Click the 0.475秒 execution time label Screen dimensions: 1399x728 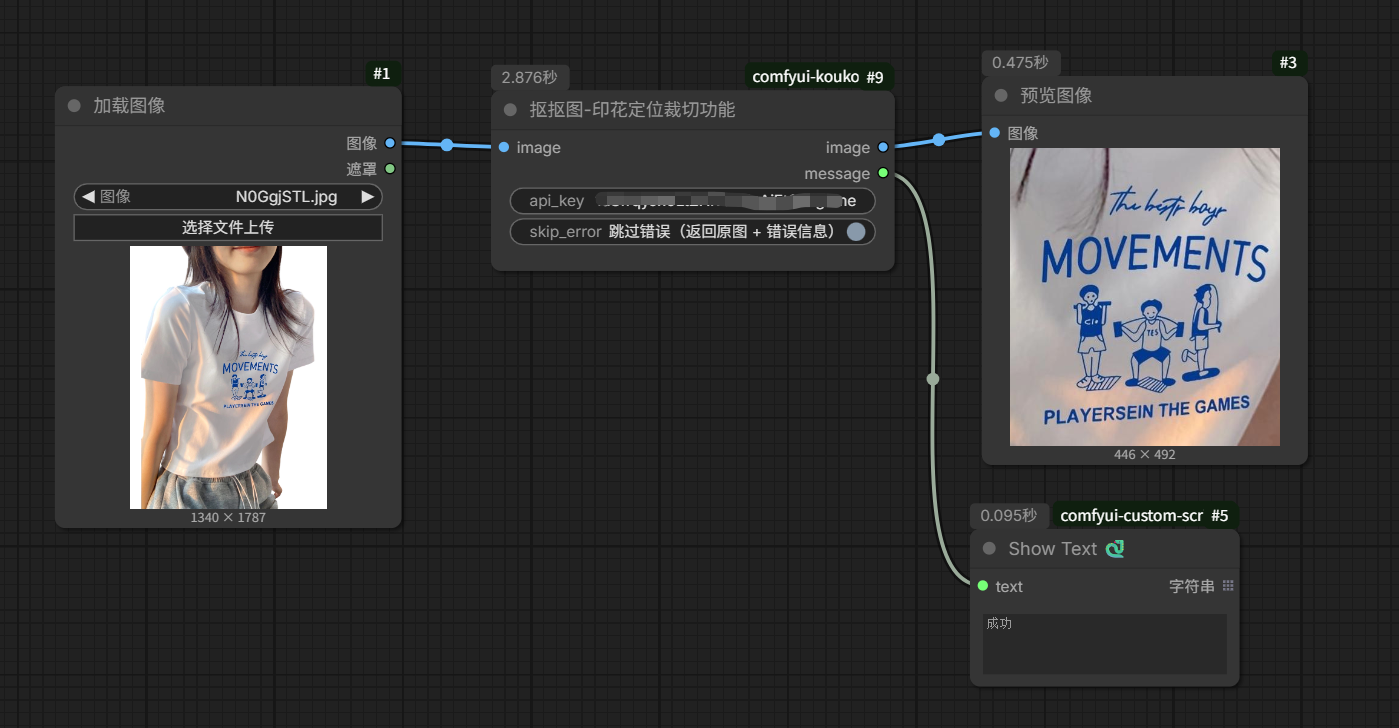1020,63
